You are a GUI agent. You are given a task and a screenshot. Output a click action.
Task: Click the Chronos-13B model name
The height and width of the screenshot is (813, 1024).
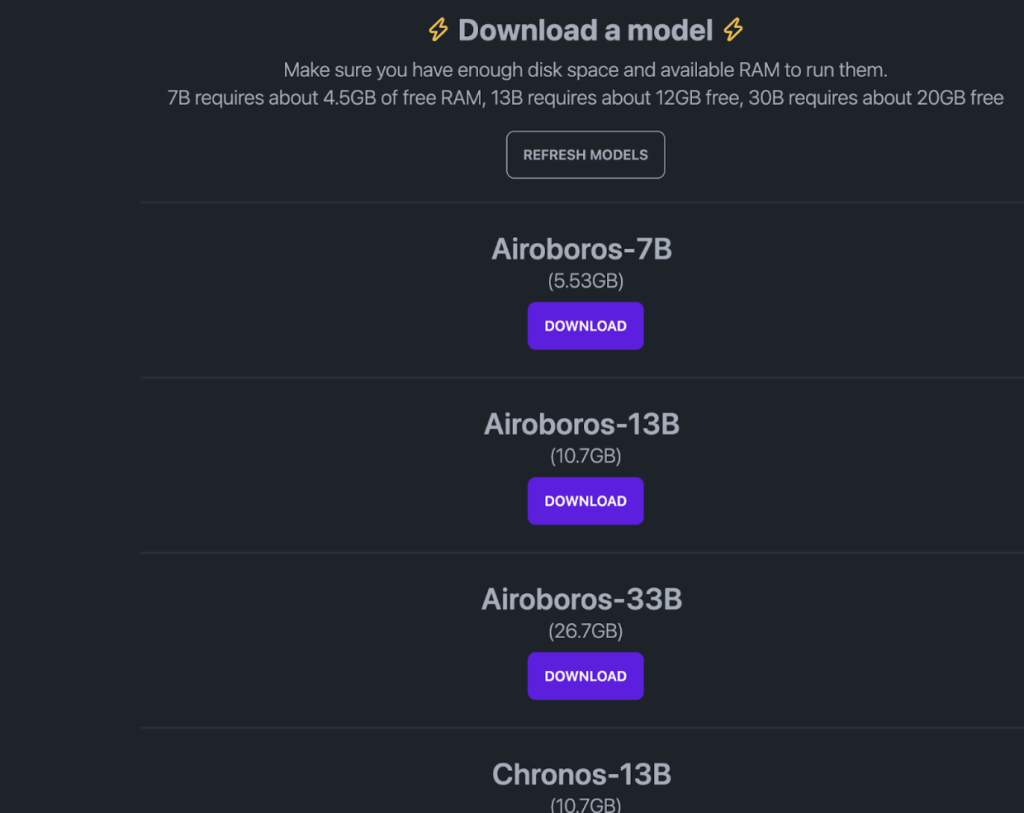coord(581,774)
